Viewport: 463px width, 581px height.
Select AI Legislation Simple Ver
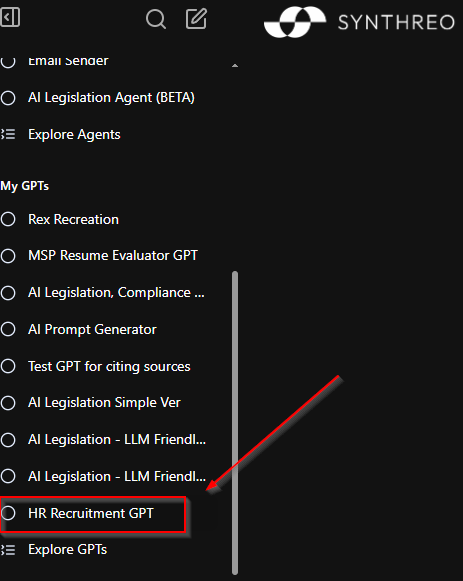(104, 403)
